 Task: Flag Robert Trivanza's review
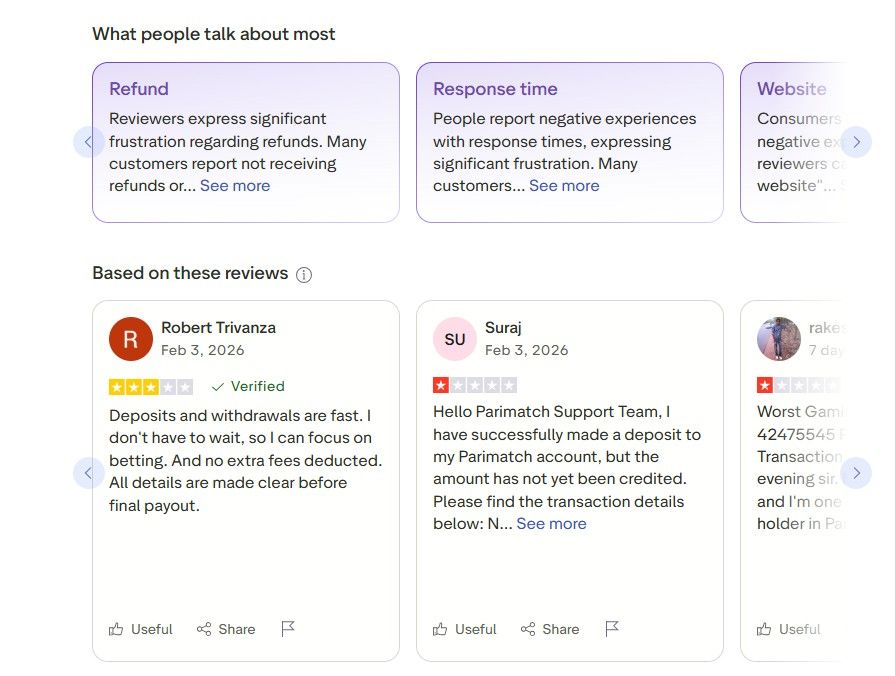pyautogui.click(x=288, y=627)
